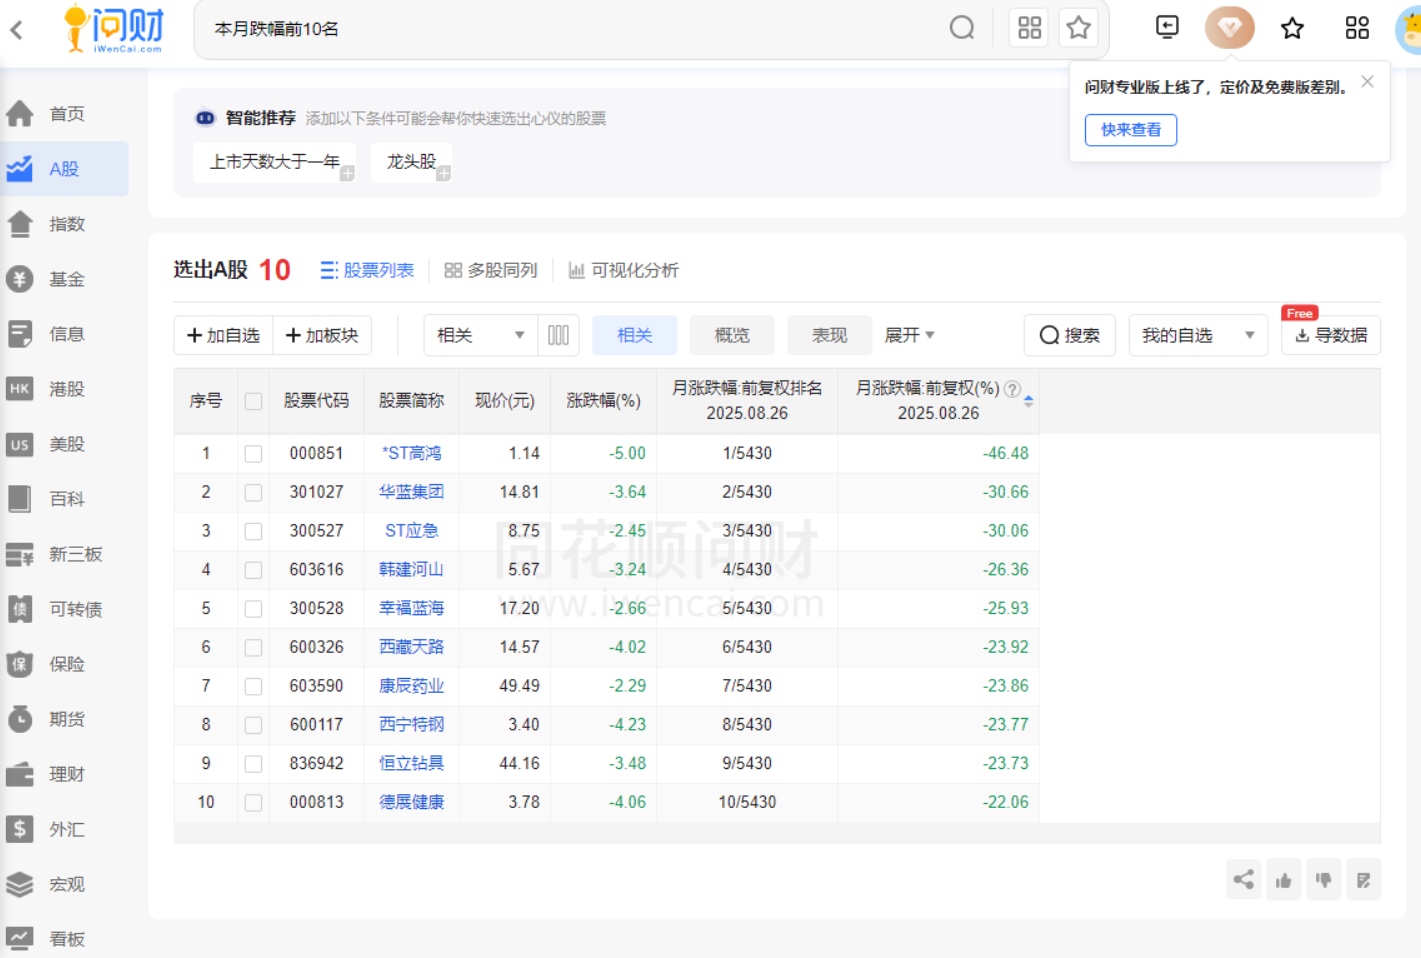
Task: Open the iWencai logo home
Action: coord(113,29)
